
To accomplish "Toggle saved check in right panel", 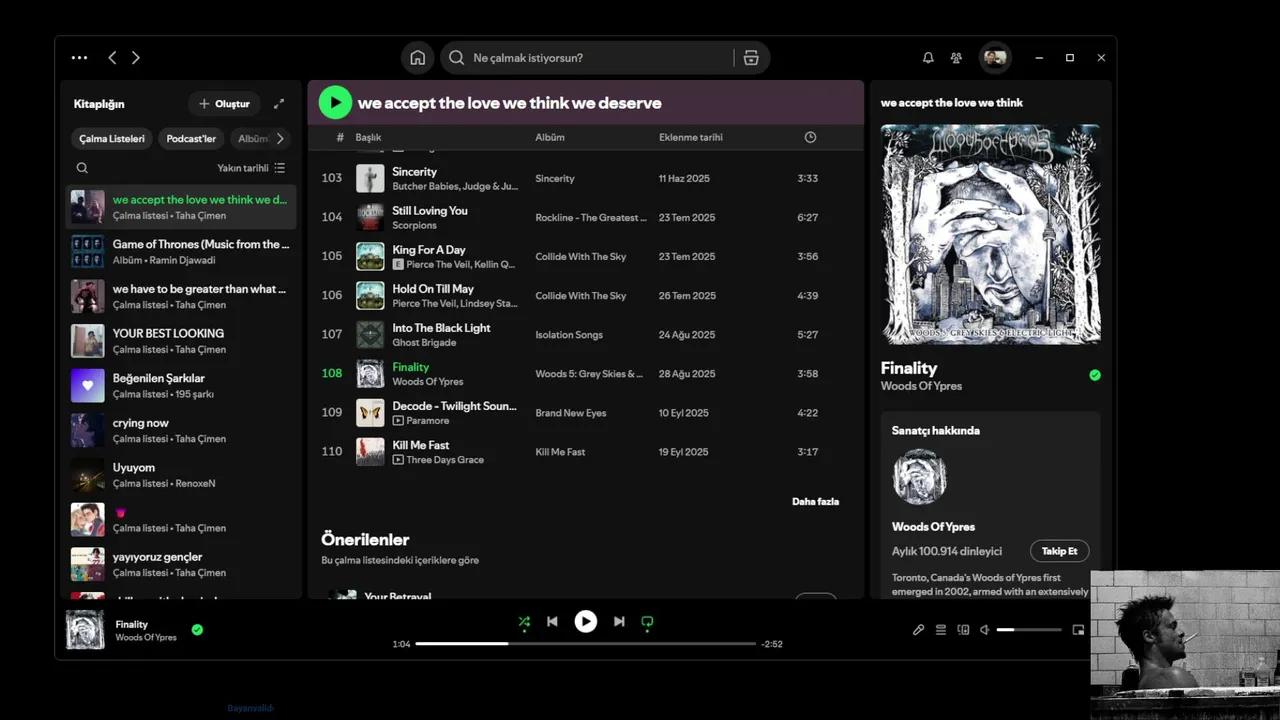I will tap(1095, 375).
